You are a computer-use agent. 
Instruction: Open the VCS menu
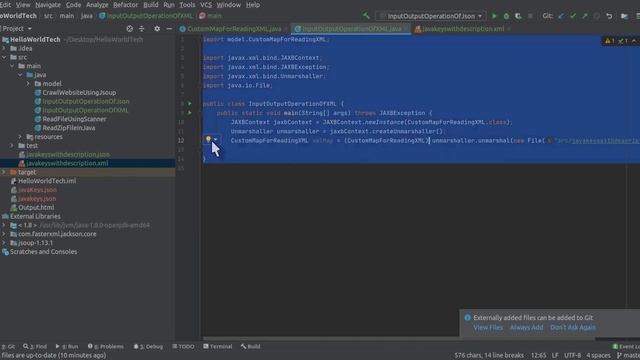pos(206,5)
